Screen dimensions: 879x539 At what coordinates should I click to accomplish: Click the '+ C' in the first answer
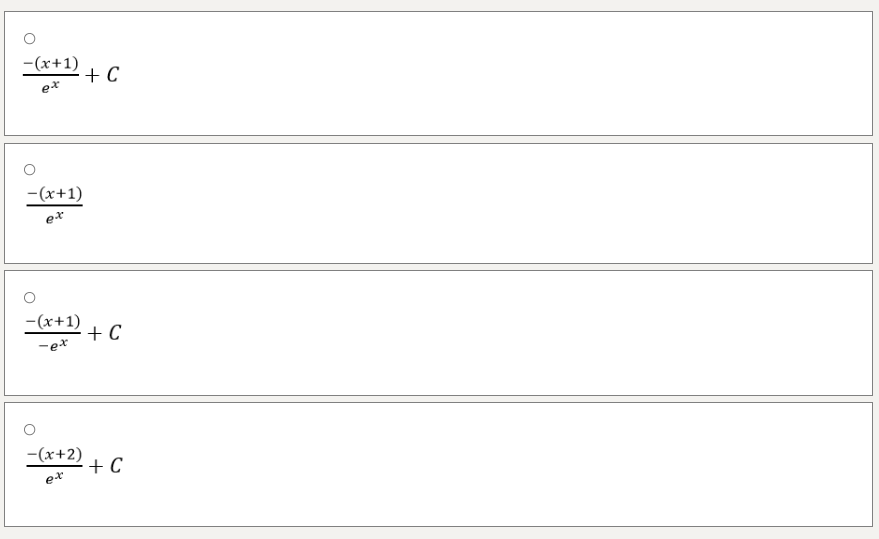click(x=102, y=75)
